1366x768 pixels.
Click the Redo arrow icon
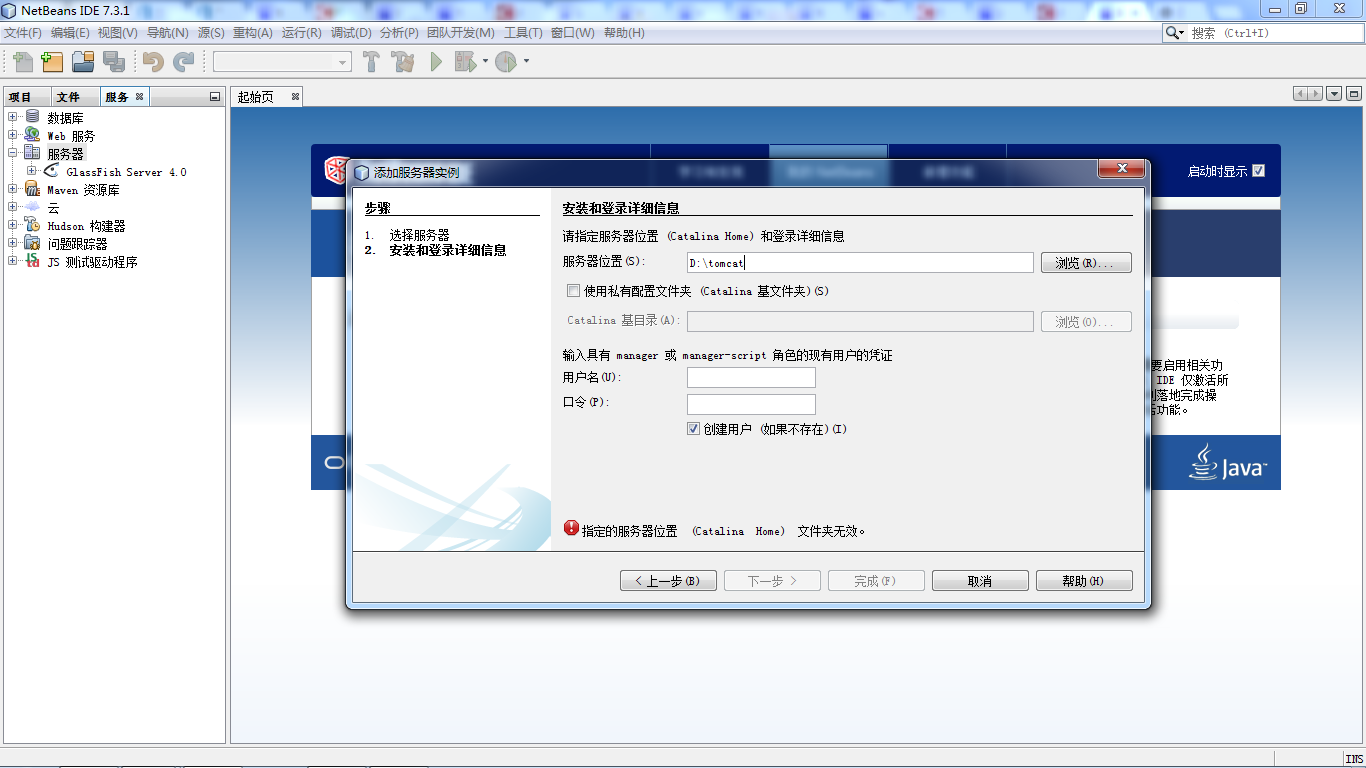(x=183, y=62)
